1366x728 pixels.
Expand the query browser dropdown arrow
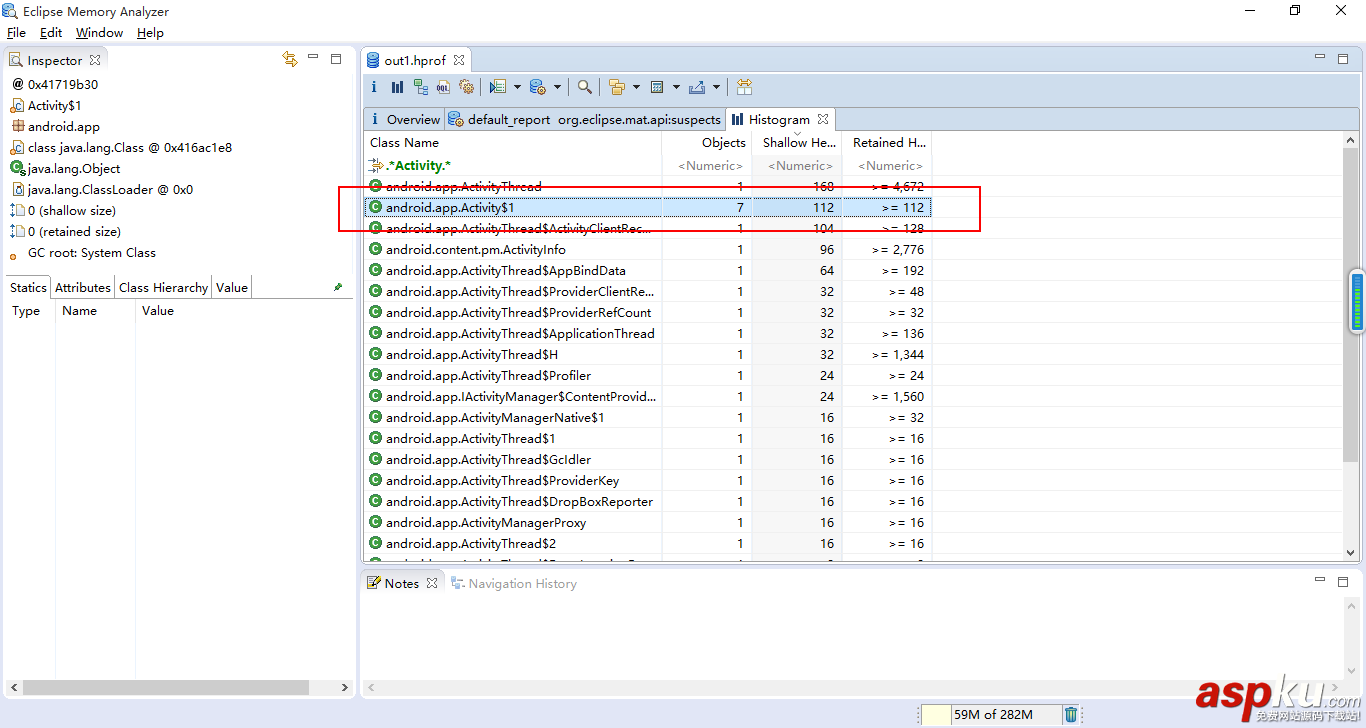pyautogui.click(x=557, y=87)
